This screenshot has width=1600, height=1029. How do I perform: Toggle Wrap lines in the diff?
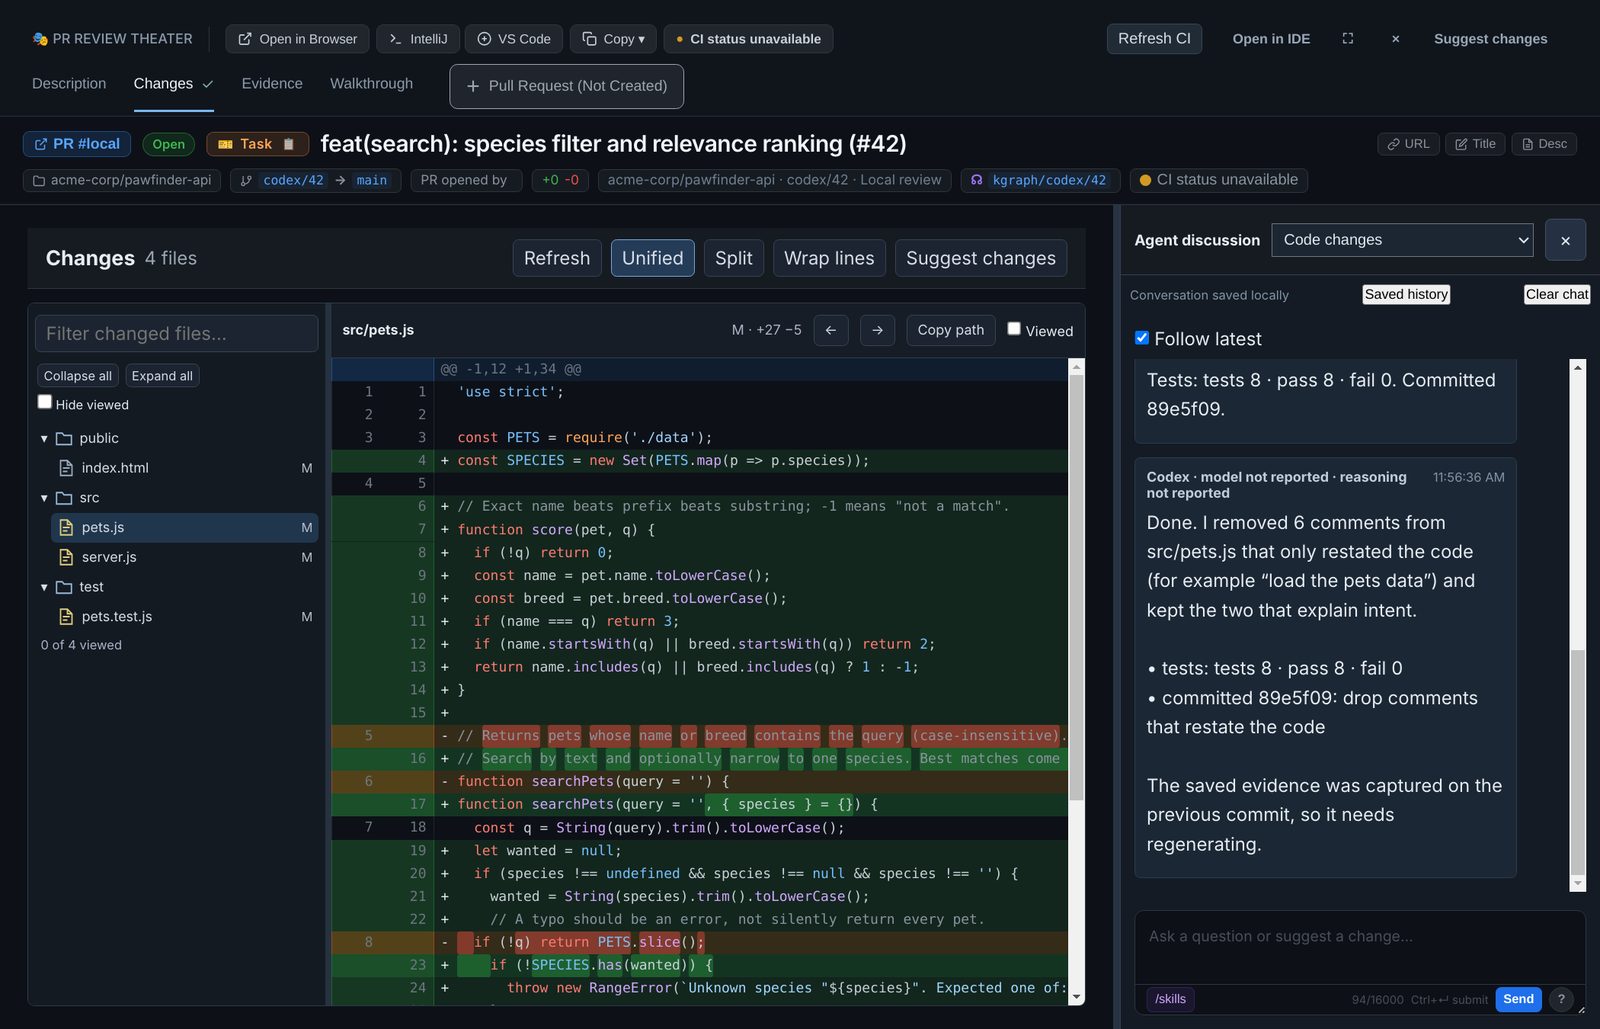coord(829,258)
